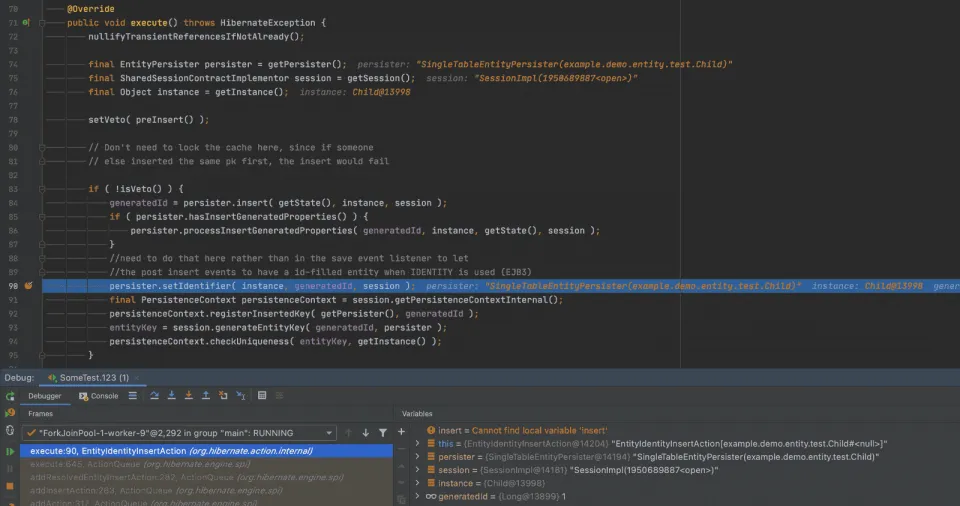Click the nullifyTransientReferencesIfNotAlready() call

(x=196, y=37)
